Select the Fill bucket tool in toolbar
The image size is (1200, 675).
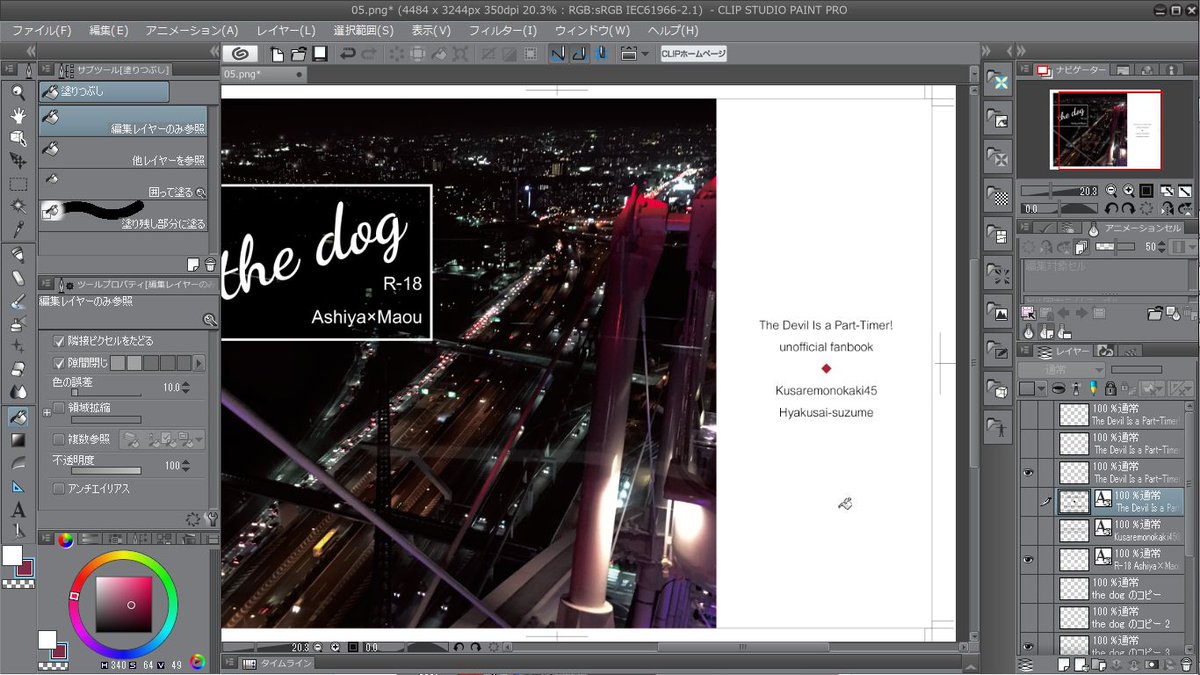18,416
